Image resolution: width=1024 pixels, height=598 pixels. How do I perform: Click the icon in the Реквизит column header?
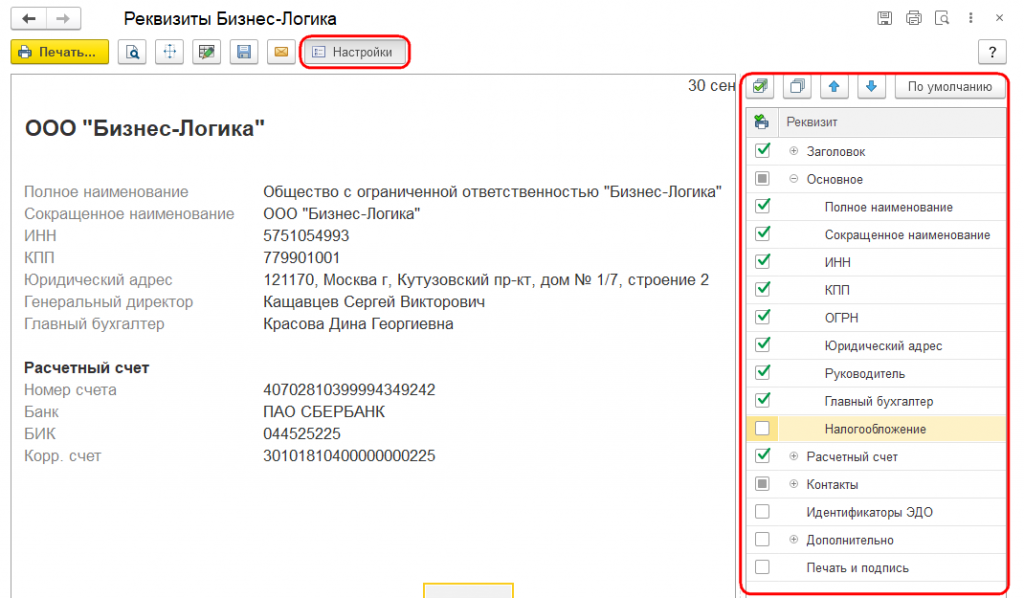761,121
